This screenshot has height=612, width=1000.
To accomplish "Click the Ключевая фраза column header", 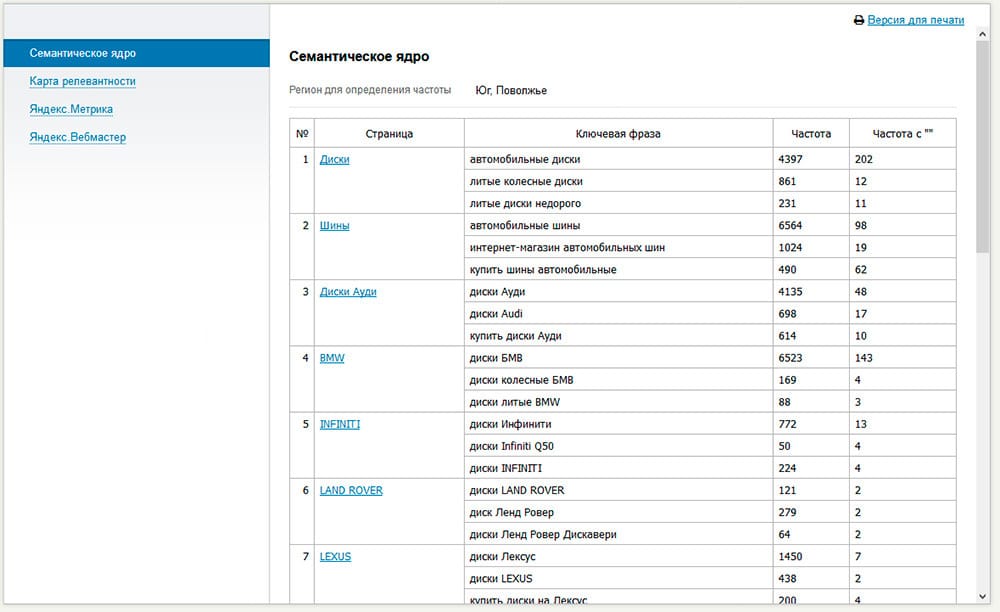I will pyautogui.click(x=618, y=133).
